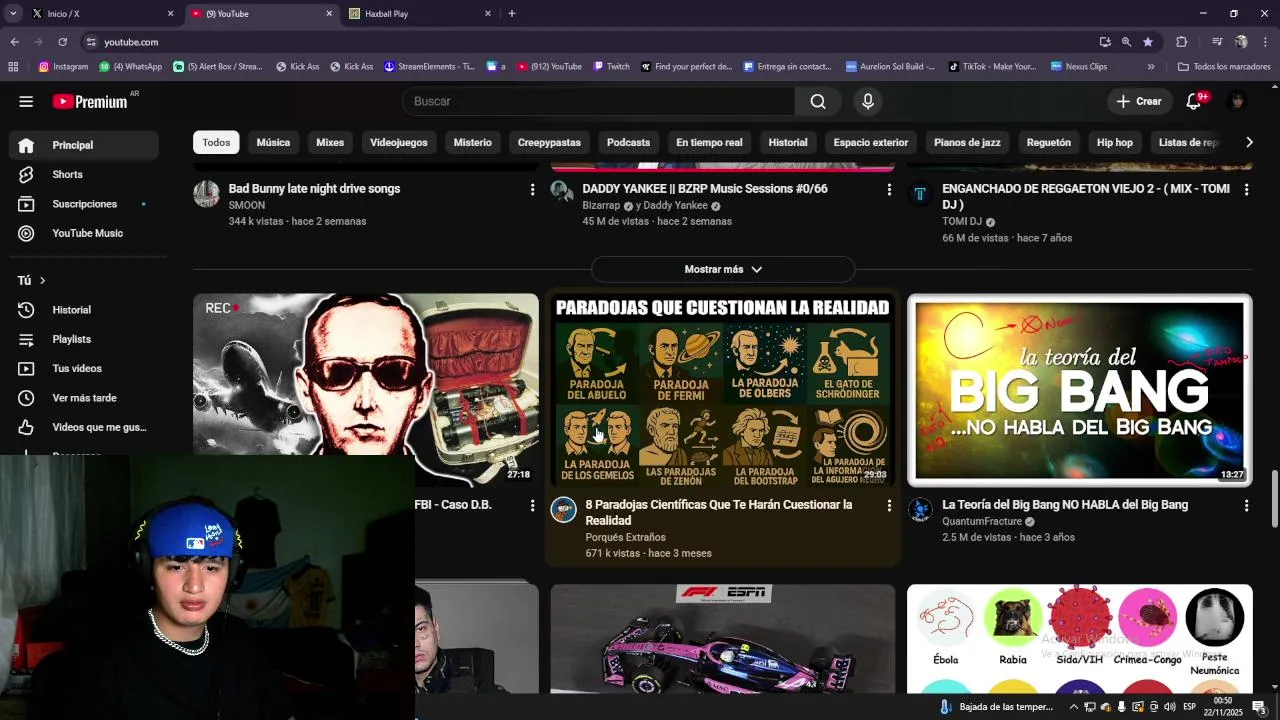Open the StreamElements bookmark
The height and width of the screenshot is (720, 1280).
pos(429,67)
